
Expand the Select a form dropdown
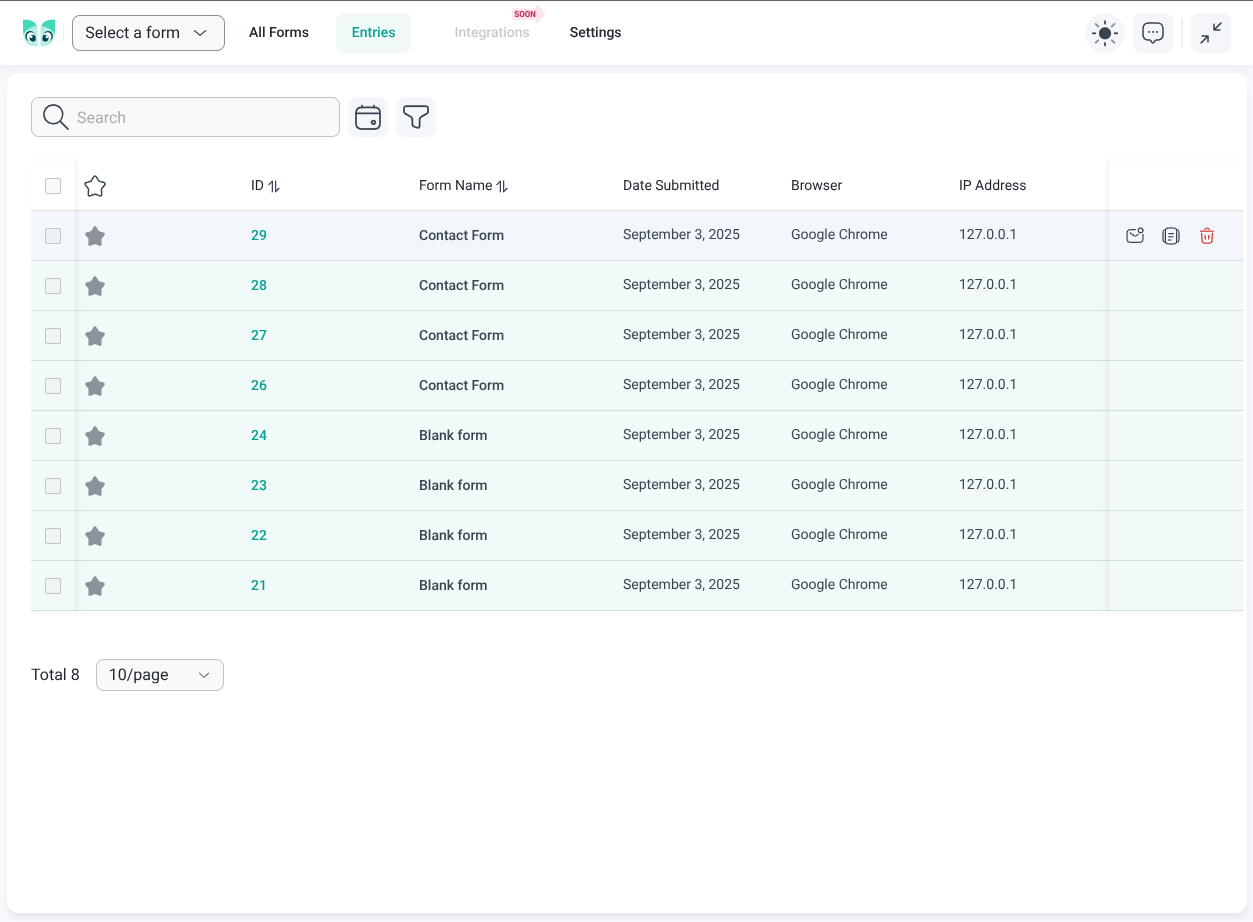coord(148,33)
